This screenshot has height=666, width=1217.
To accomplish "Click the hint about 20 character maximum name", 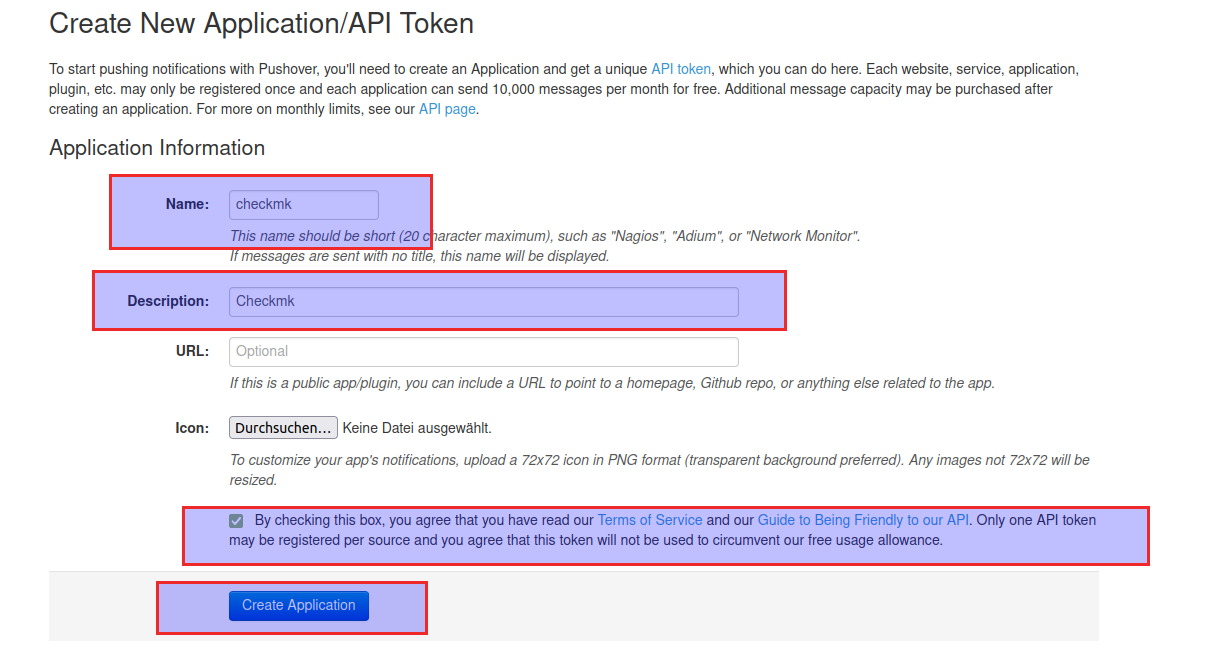I will coord(544,237).
